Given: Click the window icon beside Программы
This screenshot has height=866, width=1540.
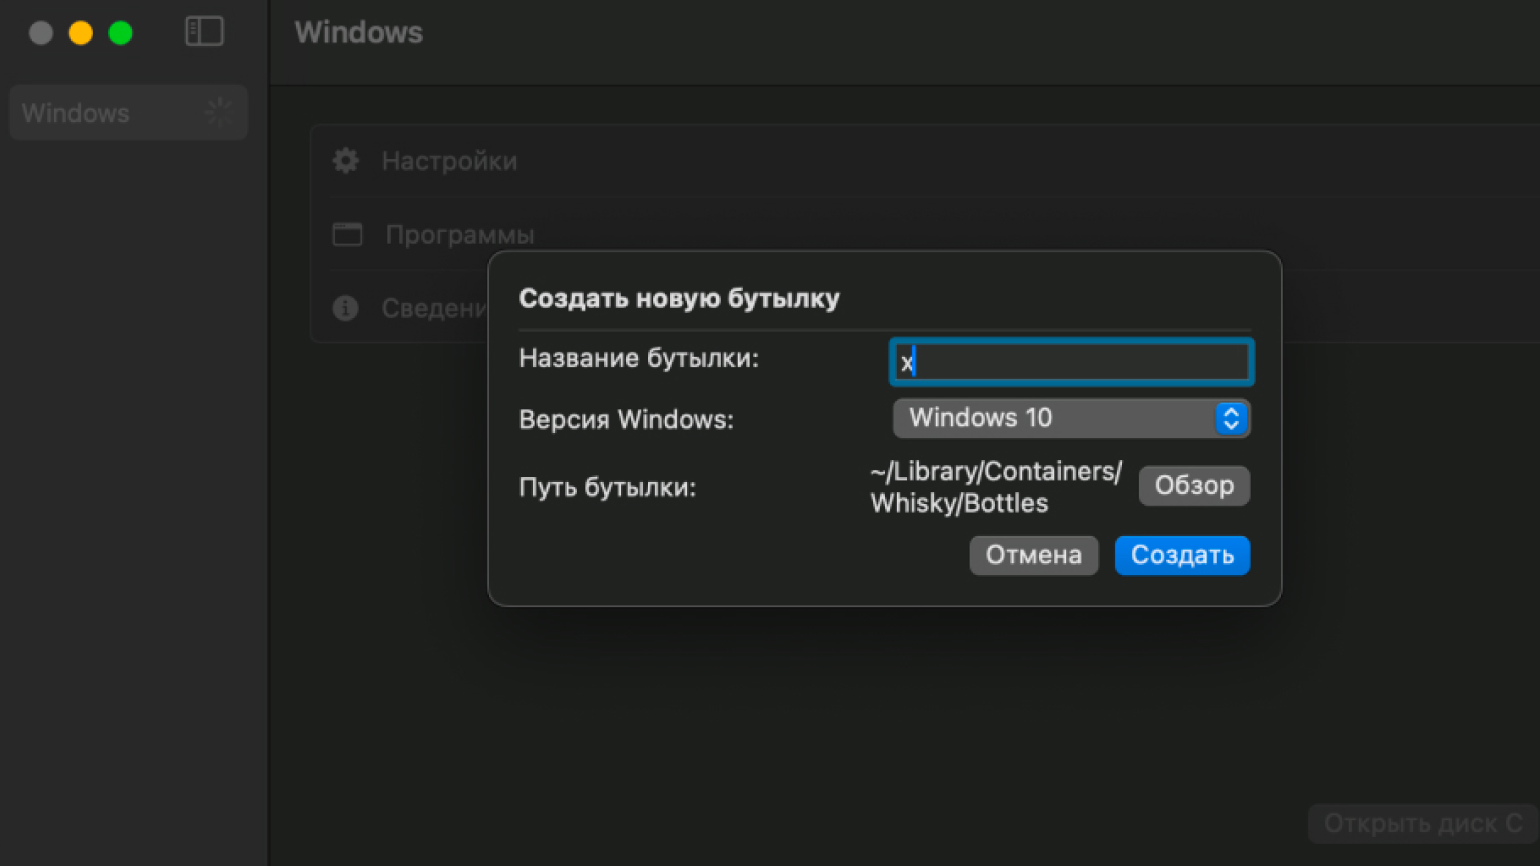Looking at the screenshot, I should pos(347,235).
